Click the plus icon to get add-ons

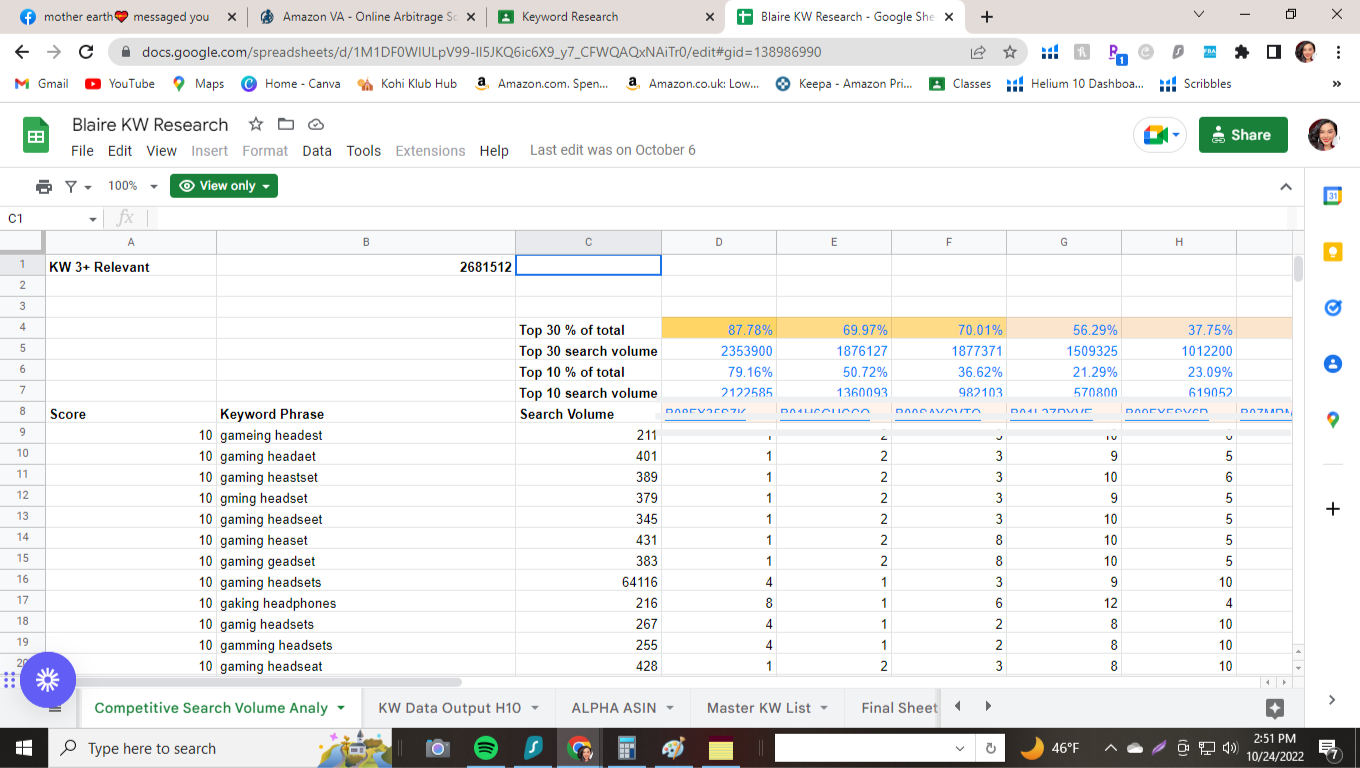[x=1332, y=509]
